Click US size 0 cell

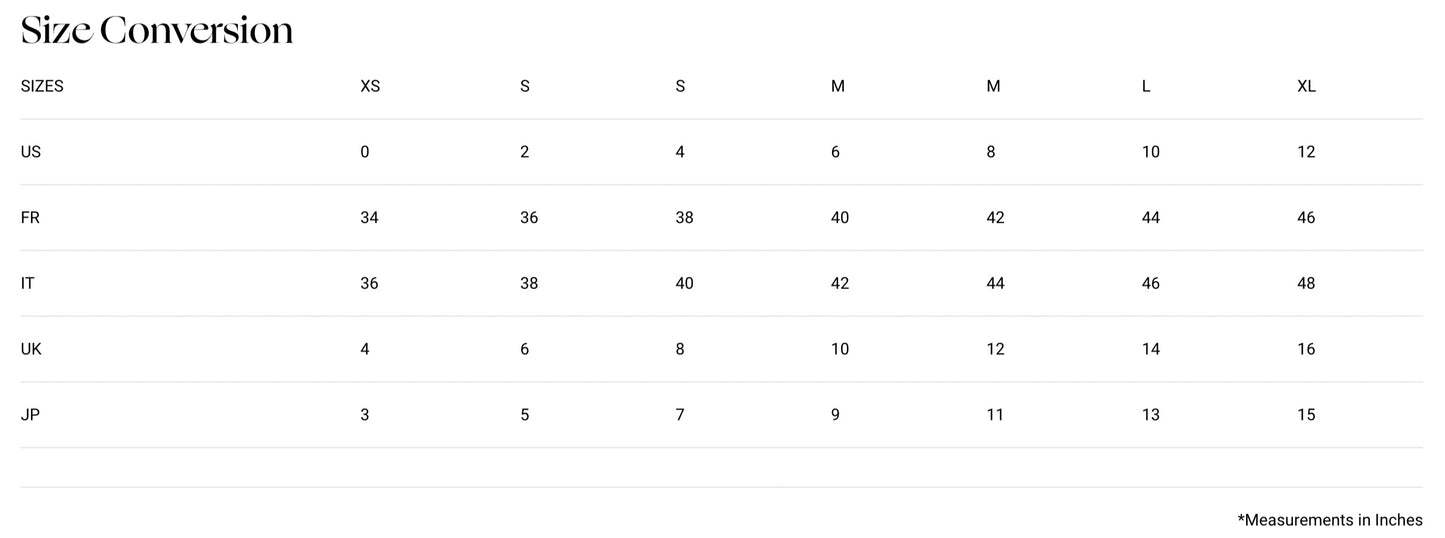click(x=365, y=152)
